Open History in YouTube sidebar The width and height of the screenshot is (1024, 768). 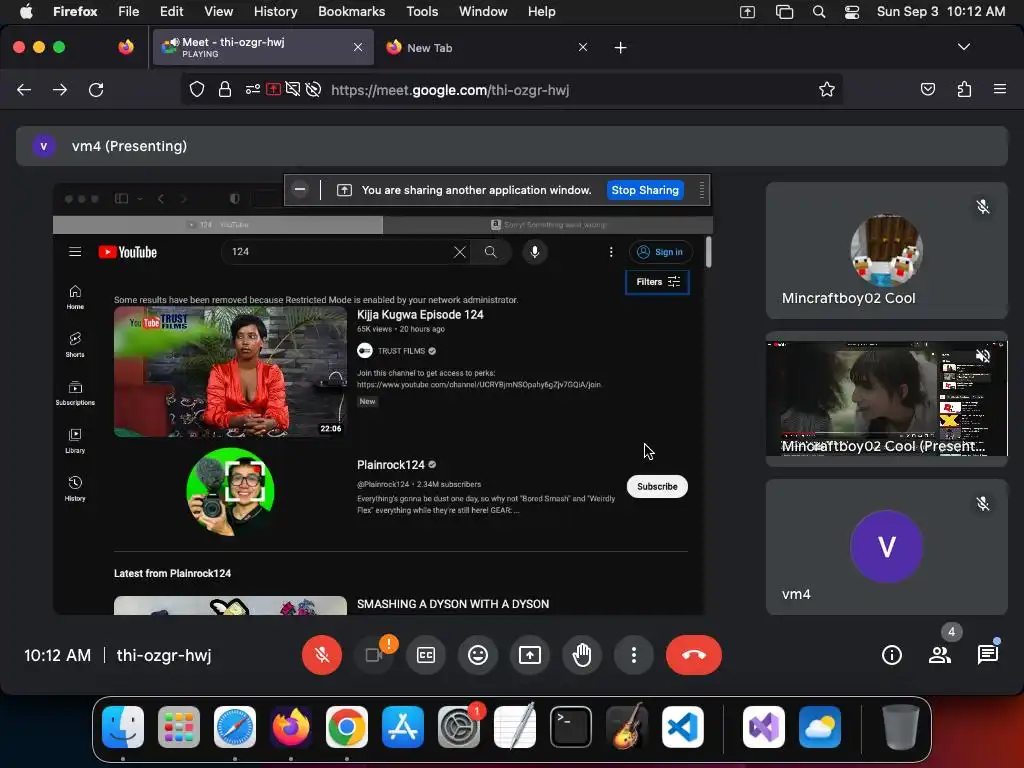(75, 488)
